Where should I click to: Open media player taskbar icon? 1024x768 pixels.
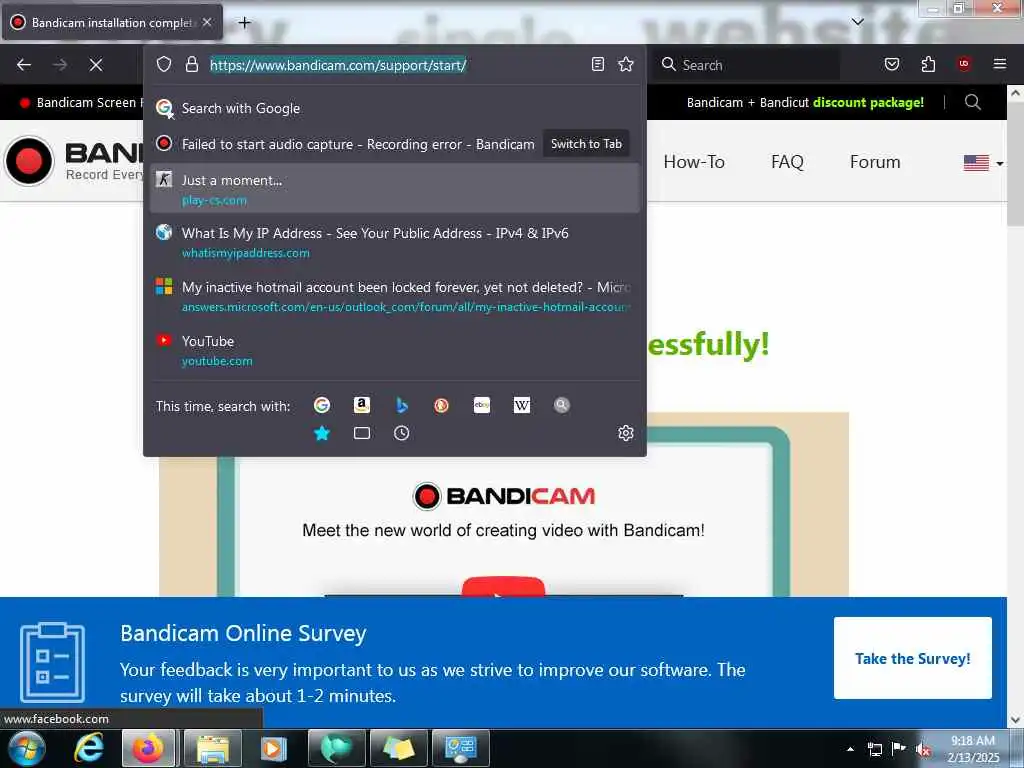pyautogui.click(x=274, y=748)
